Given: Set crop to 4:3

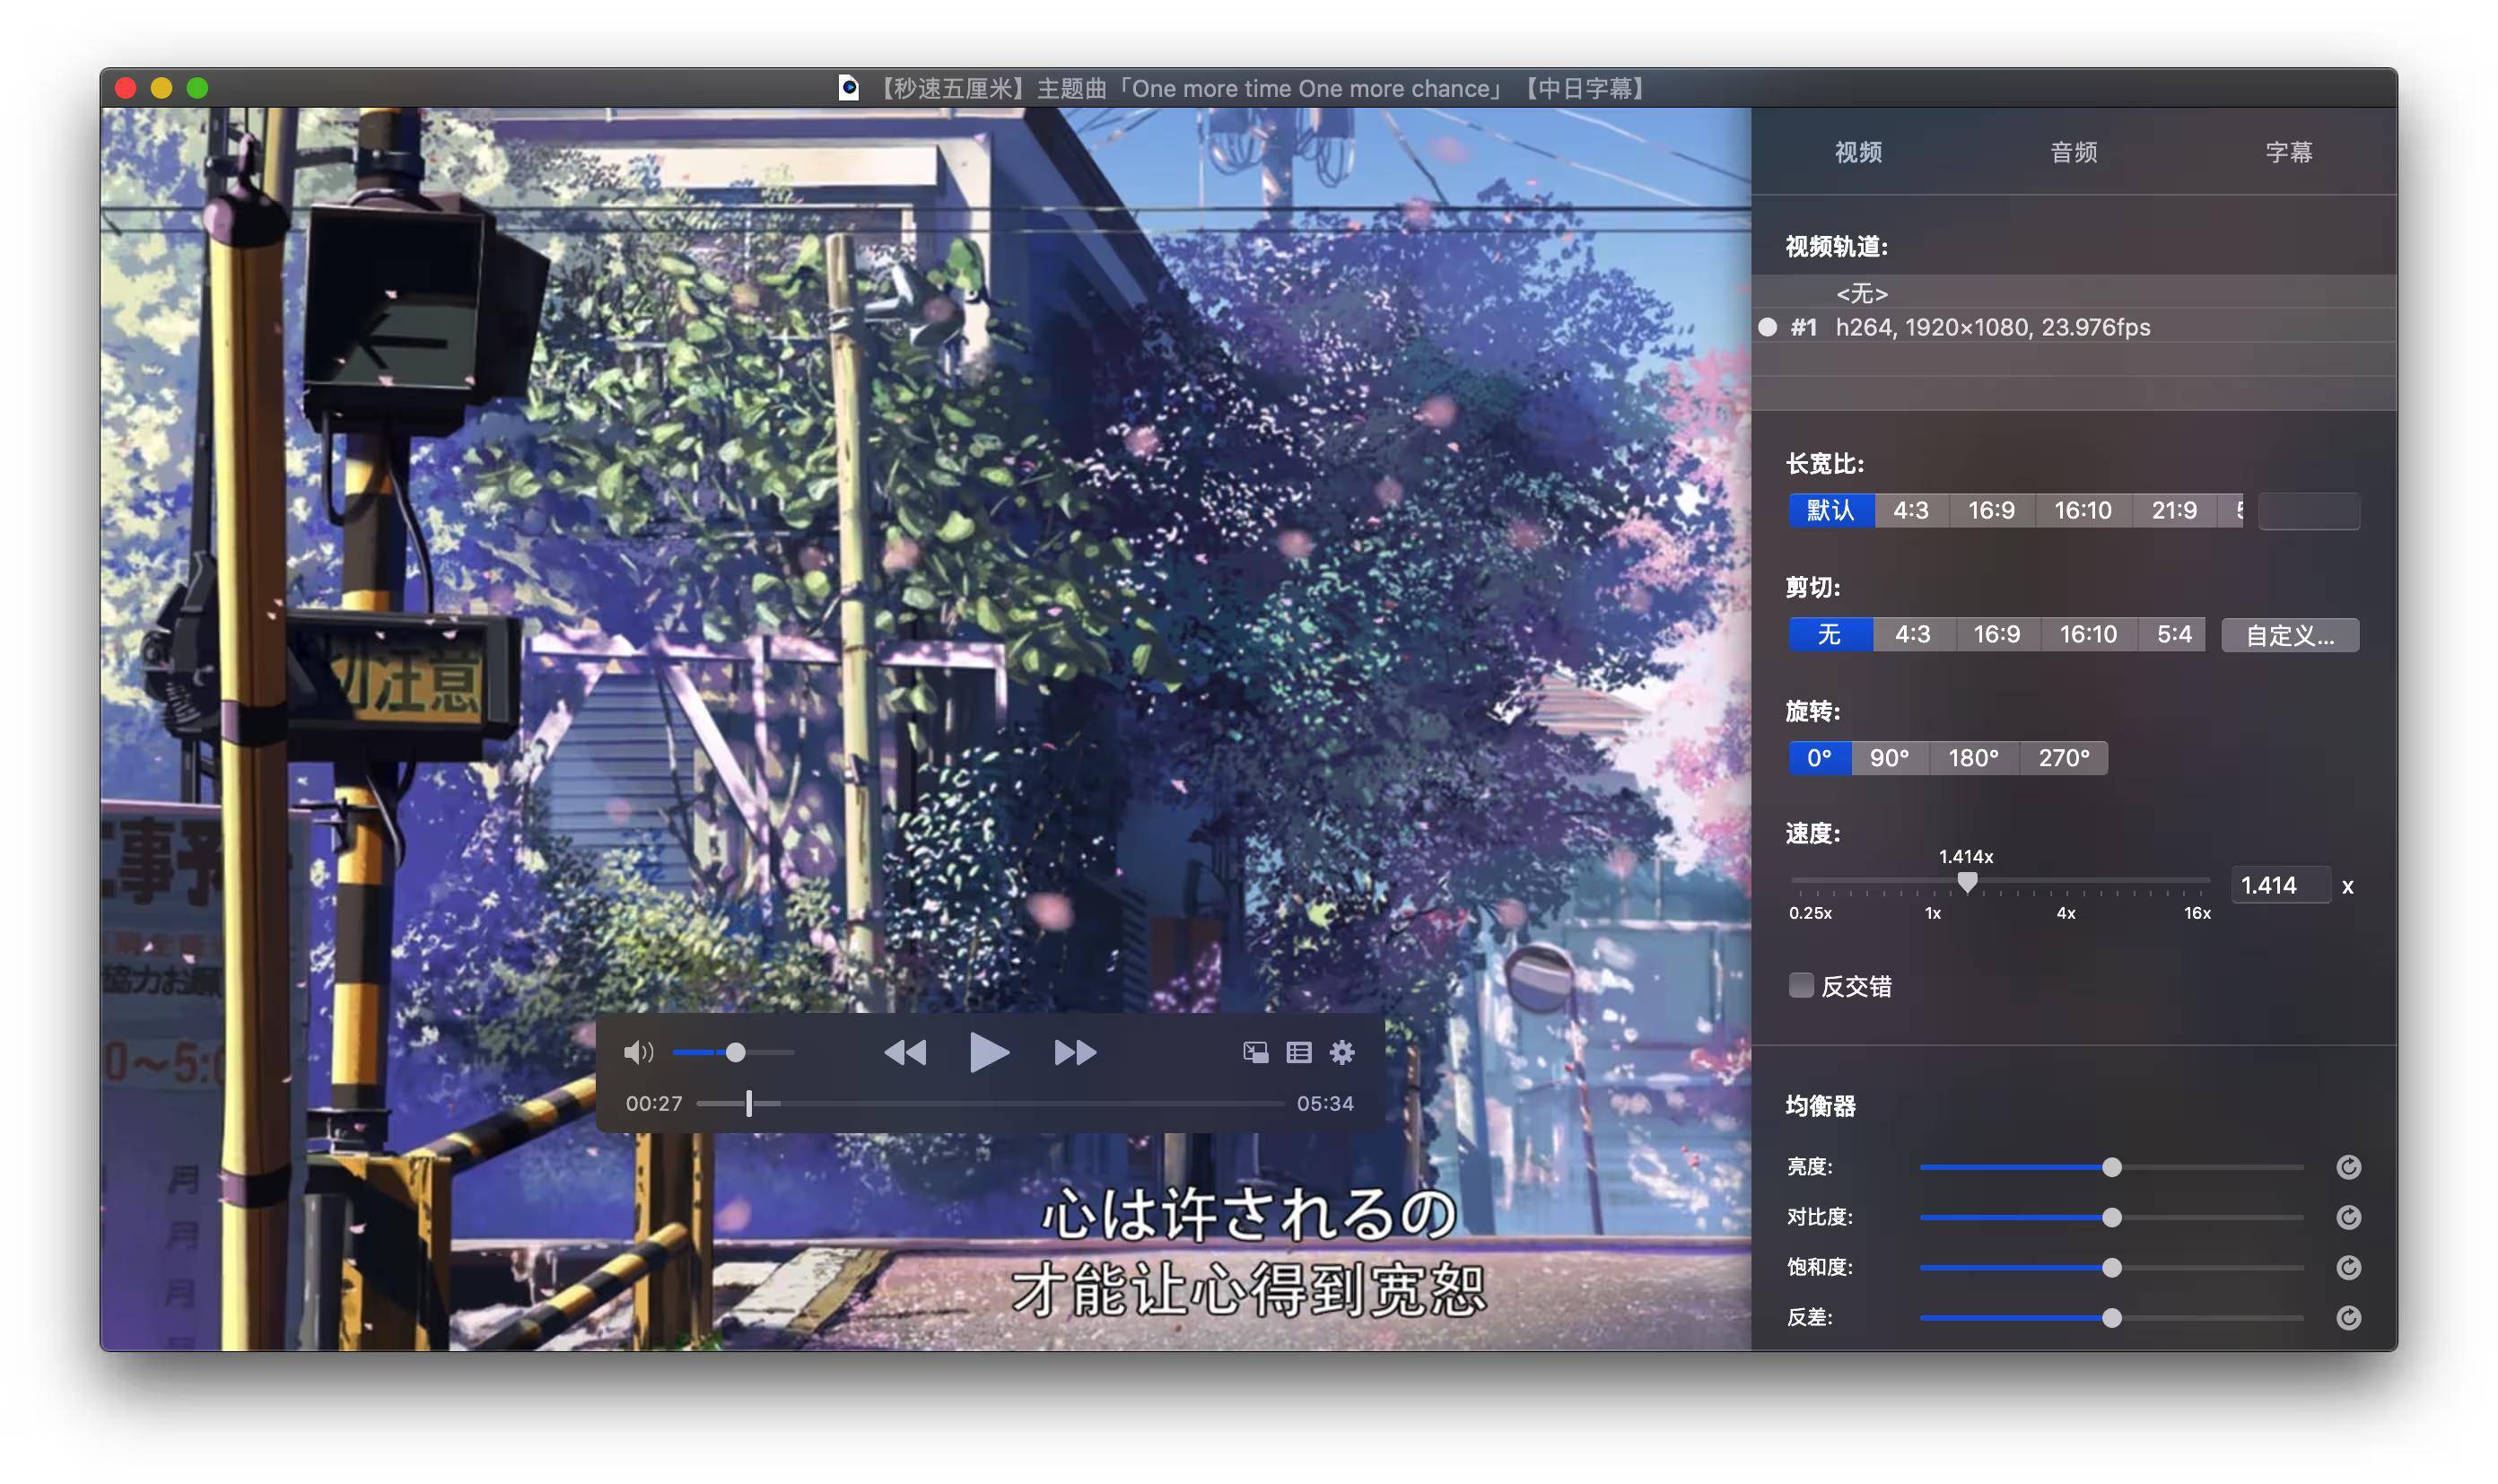Looking at the screenshot, I should click(1912, 634).
